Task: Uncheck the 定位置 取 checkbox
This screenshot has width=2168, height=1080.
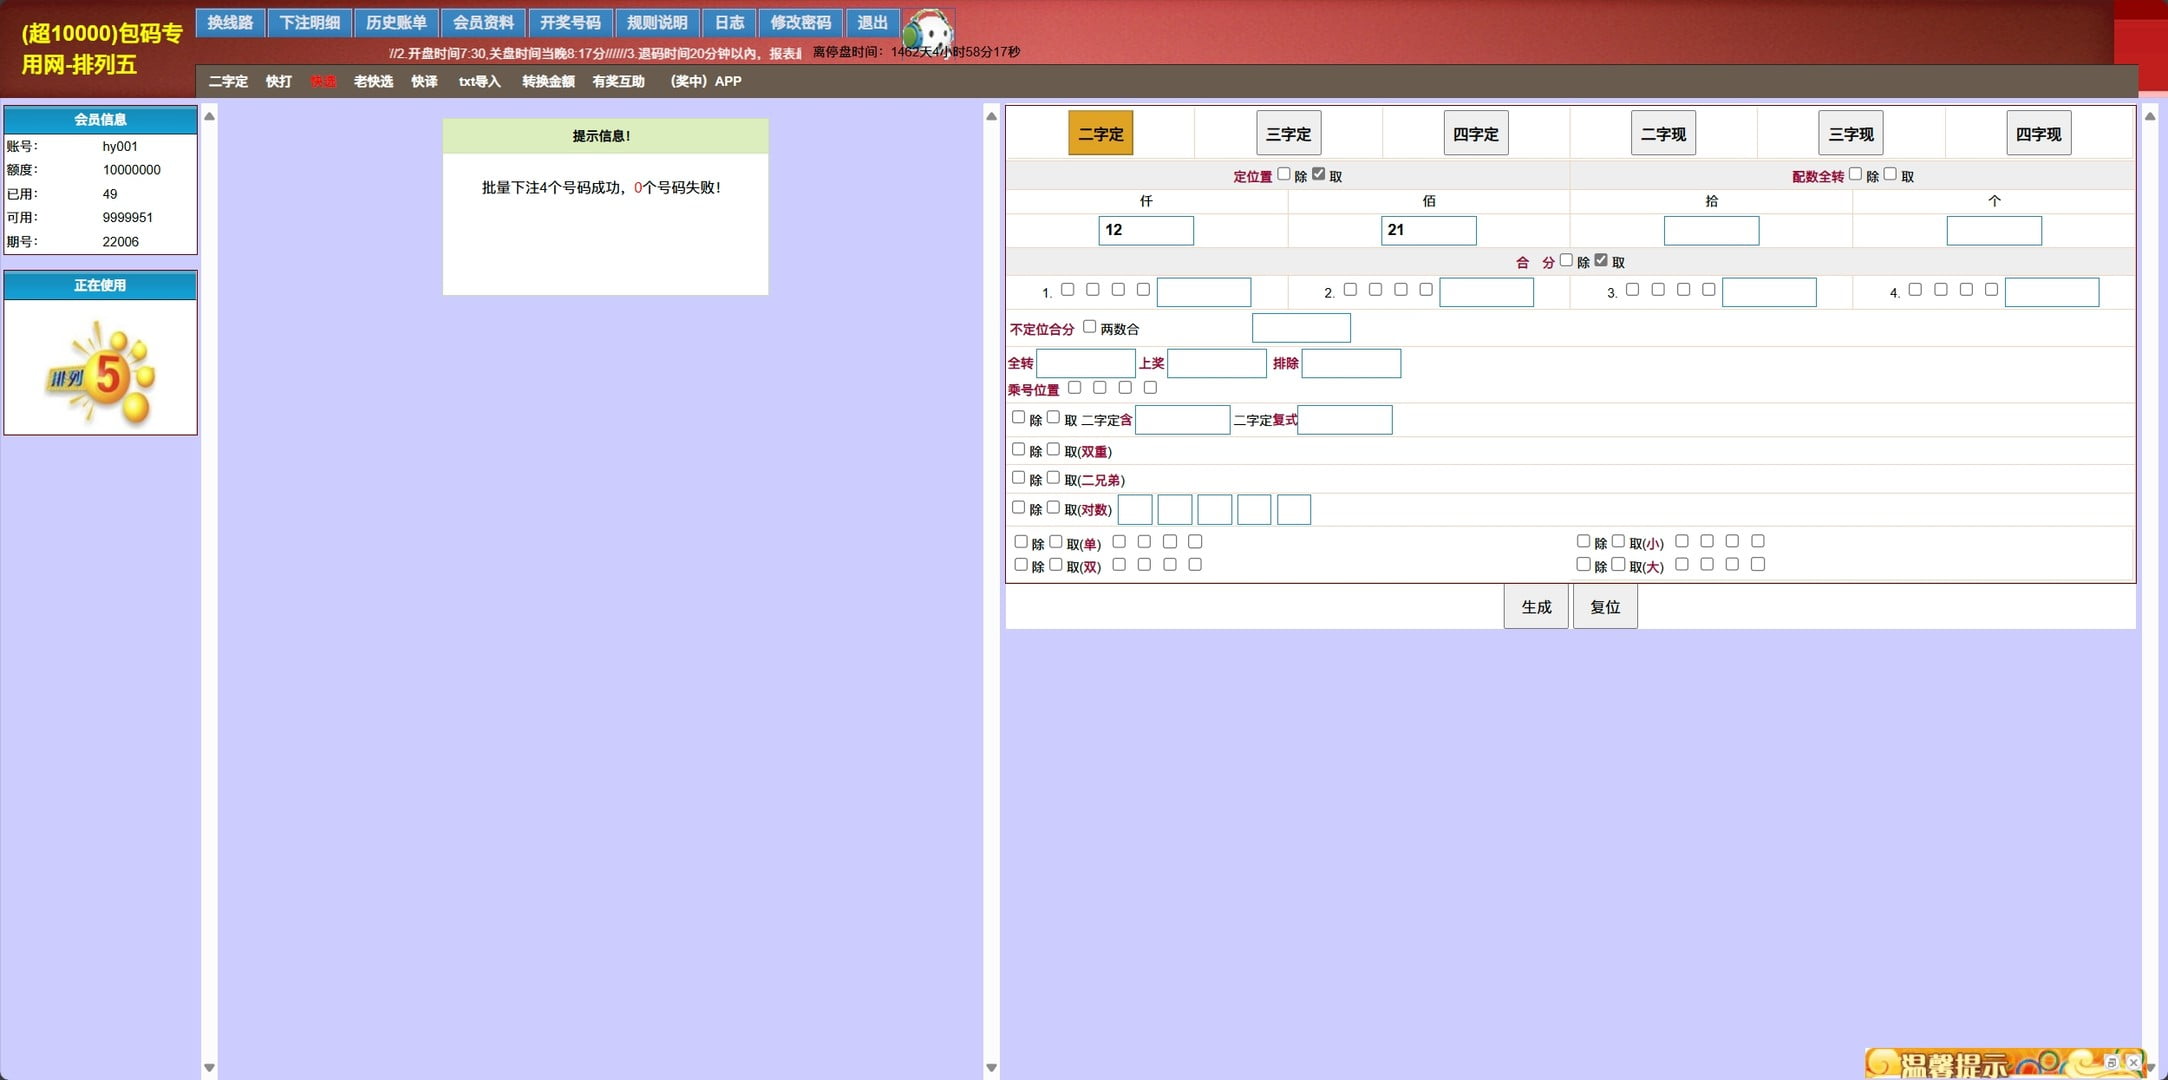Action: pyautogui.click(x=1318, y=174)
